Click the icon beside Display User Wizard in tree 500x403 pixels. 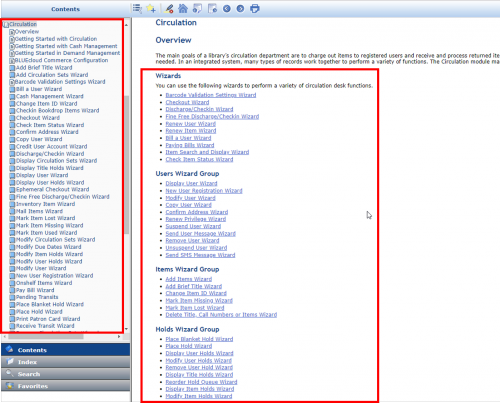tap(12, 175)
